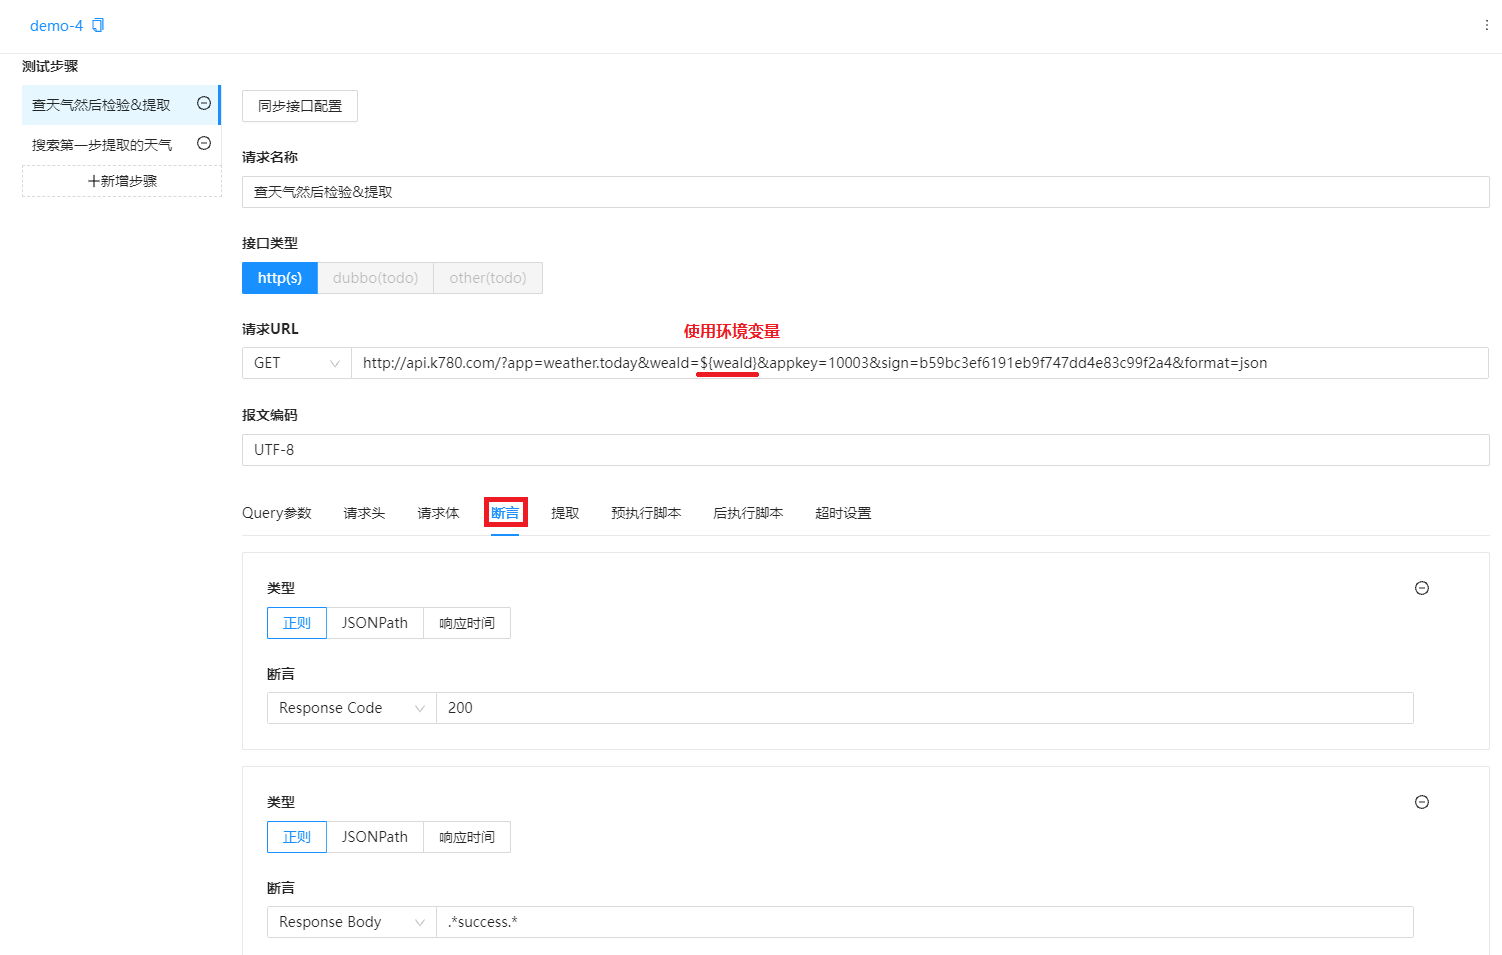Delete the Response Body assertion with minus icon
Image resolution: width=1502 pixels, height=955 pixels.
click(x=1421, y=802)
